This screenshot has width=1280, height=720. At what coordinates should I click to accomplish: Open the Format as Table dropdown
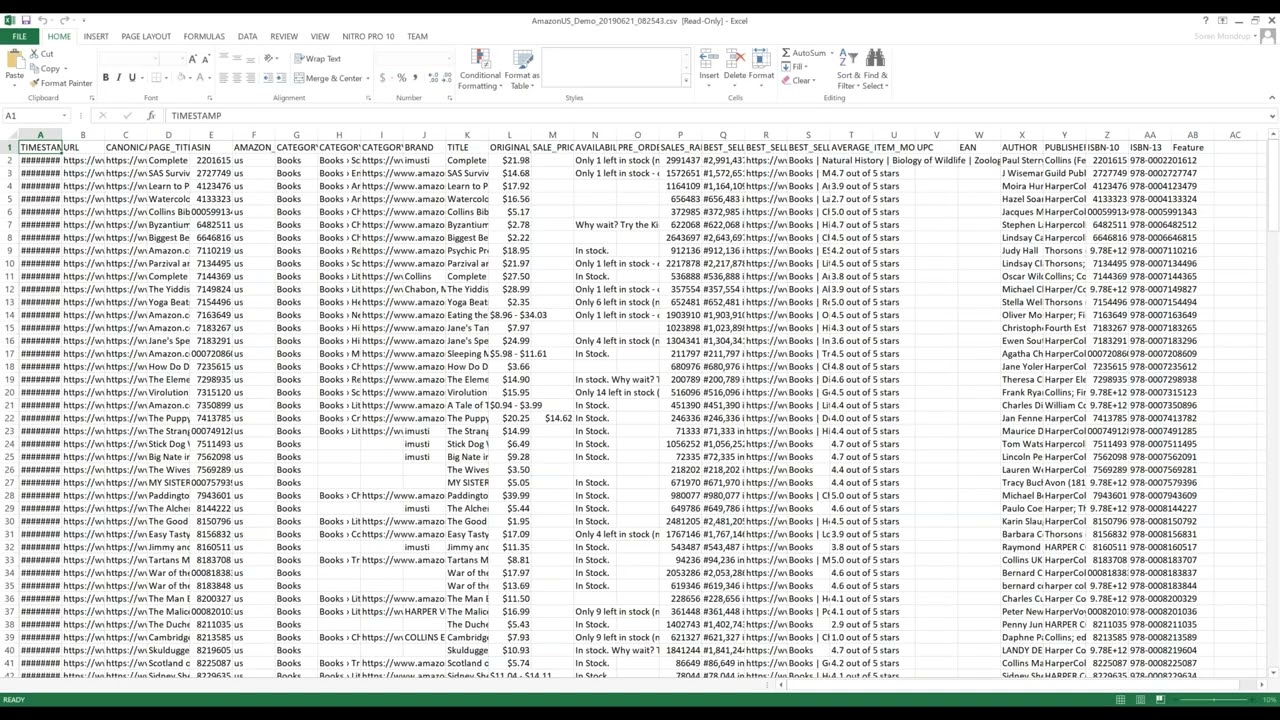point(522,70)
